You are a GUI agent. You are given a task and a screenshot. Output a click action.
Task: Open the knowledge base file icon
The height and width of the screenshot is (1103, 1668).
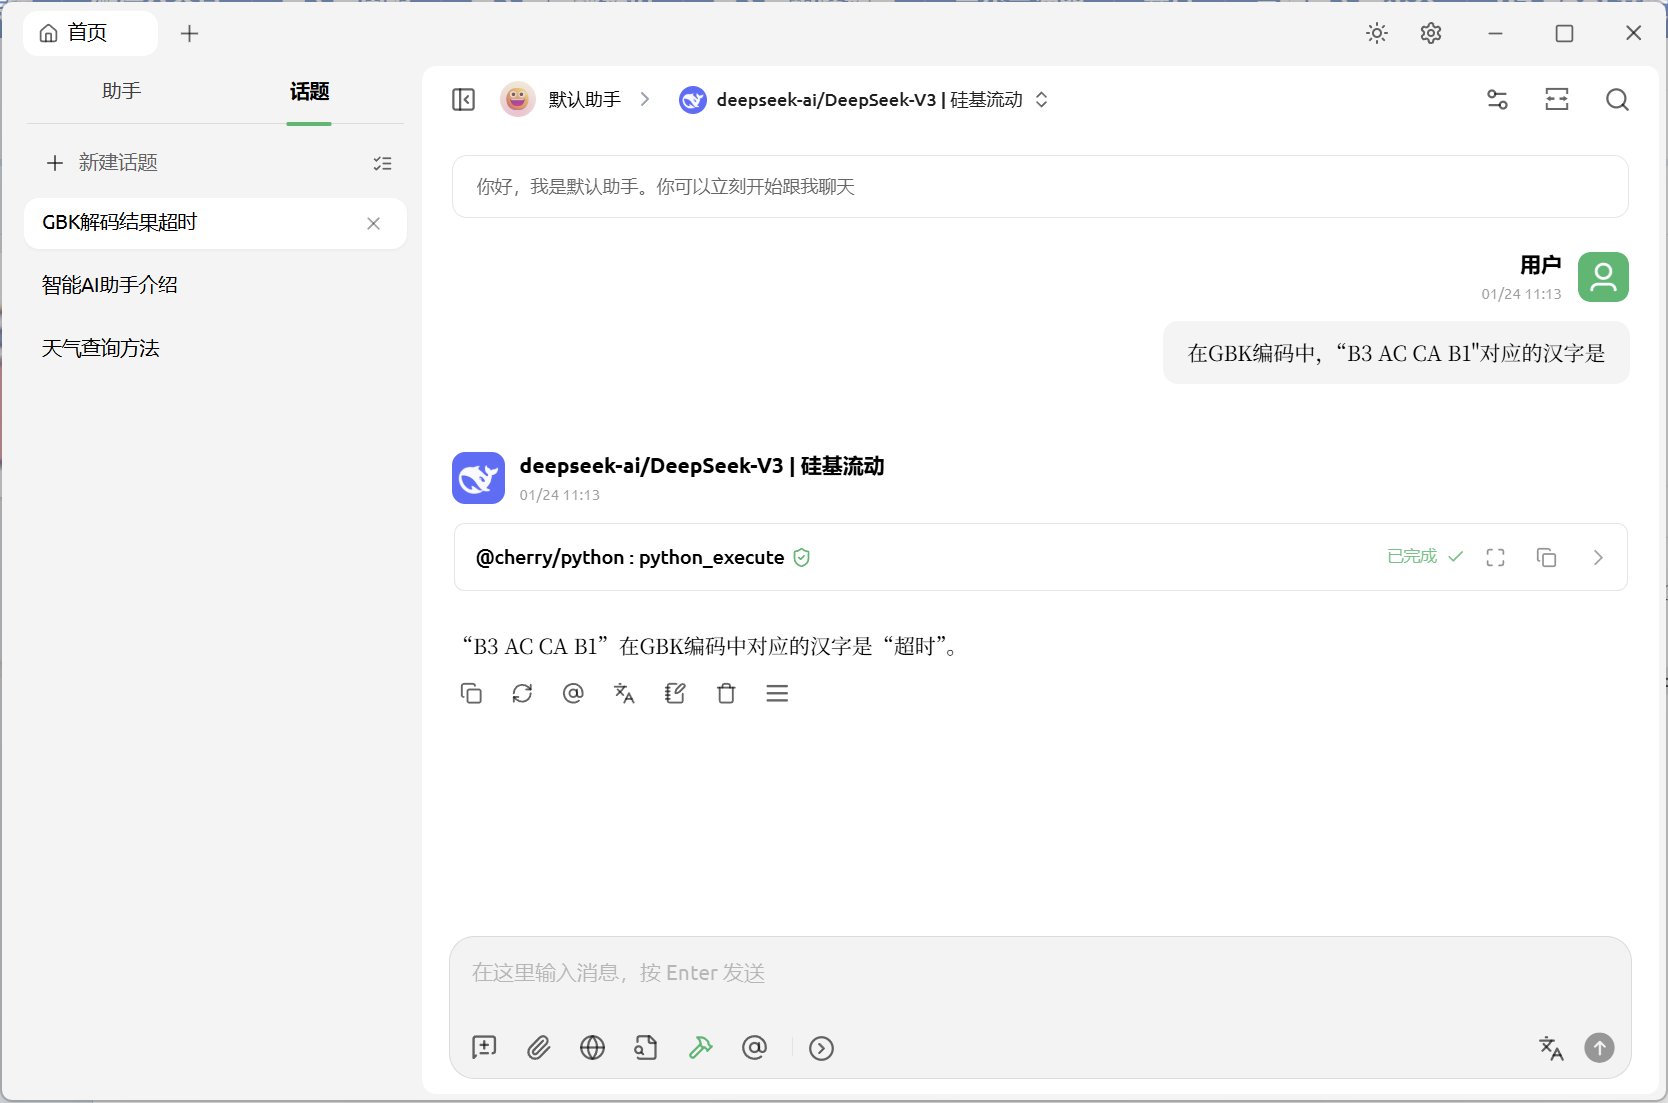point(646,1048)
